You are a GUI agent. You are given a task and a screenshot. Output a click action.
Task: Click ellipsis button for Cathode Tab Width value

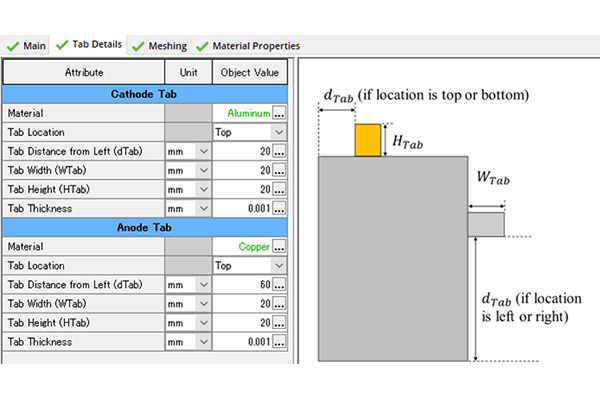click(279, 171)
